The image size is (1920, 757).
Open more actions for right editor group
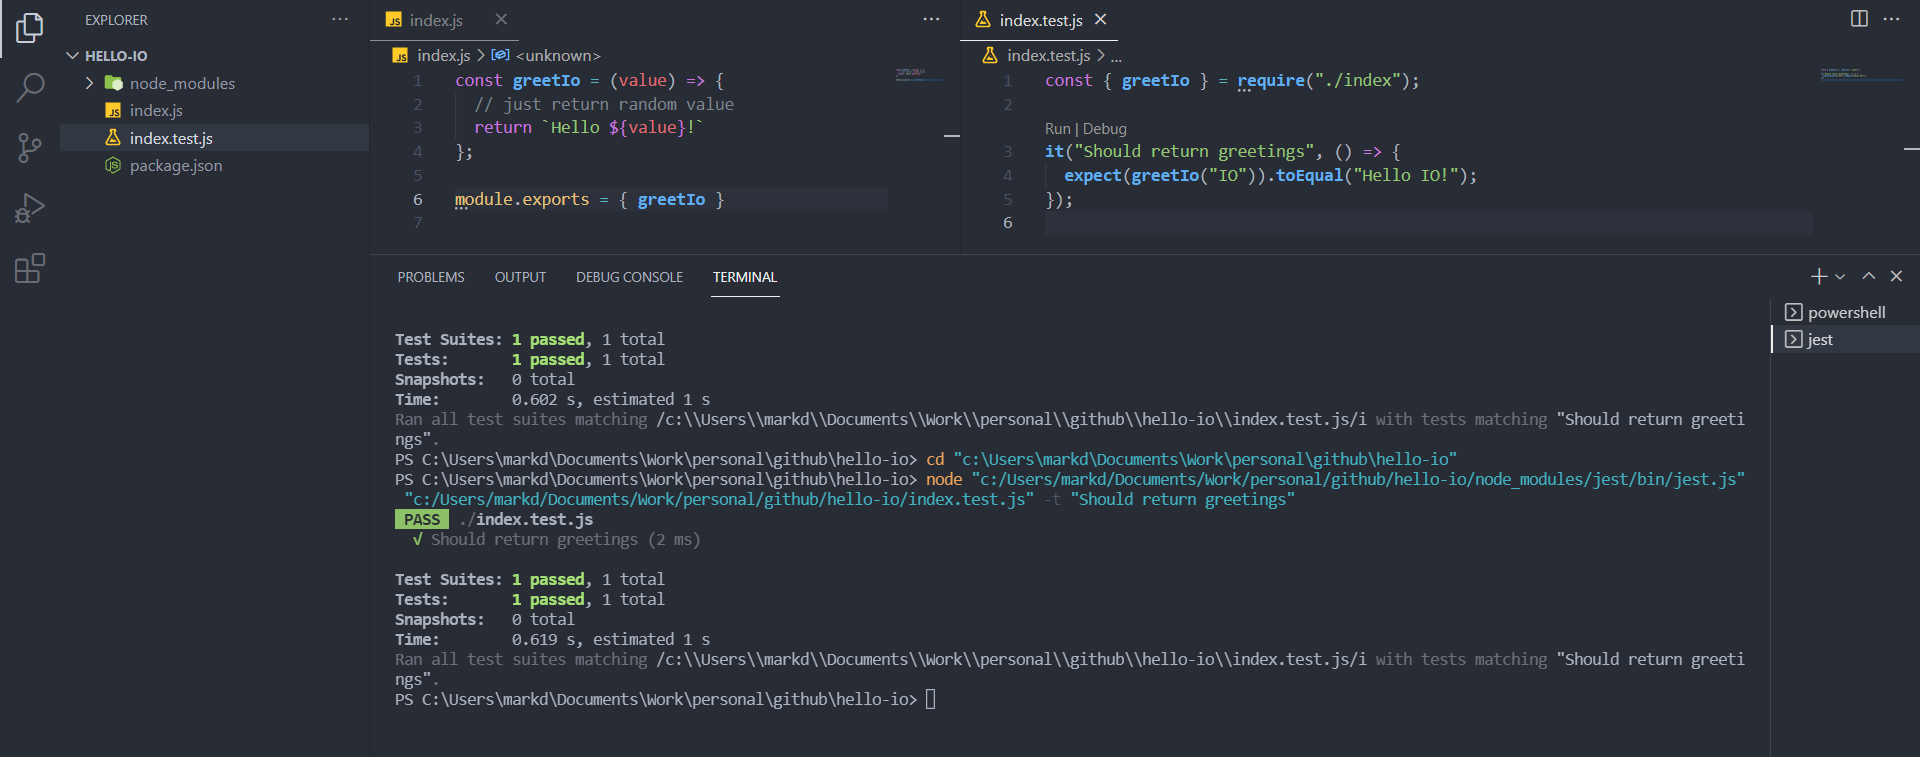[1891, 19]
